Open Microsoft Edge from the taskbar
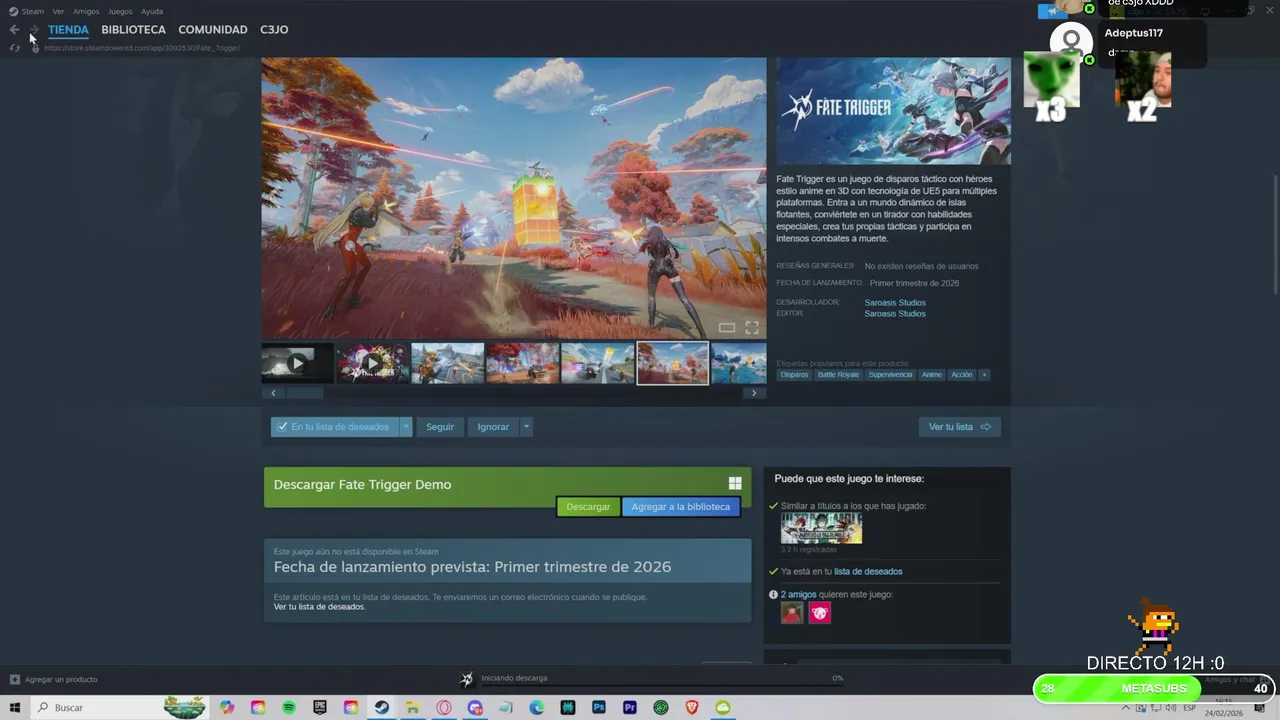Screen dimensions: 1280x720 [537, 708]
